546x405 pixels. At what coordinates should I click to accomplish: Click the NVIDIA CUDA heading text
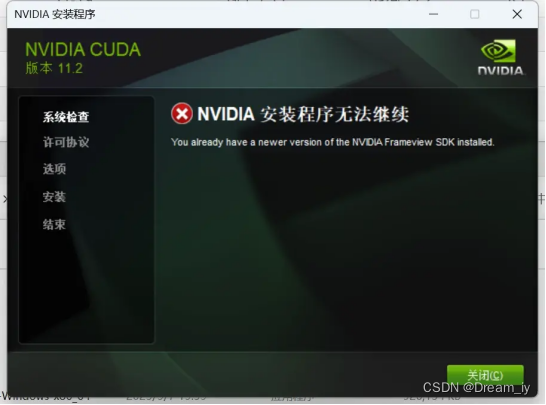[83, 49]
